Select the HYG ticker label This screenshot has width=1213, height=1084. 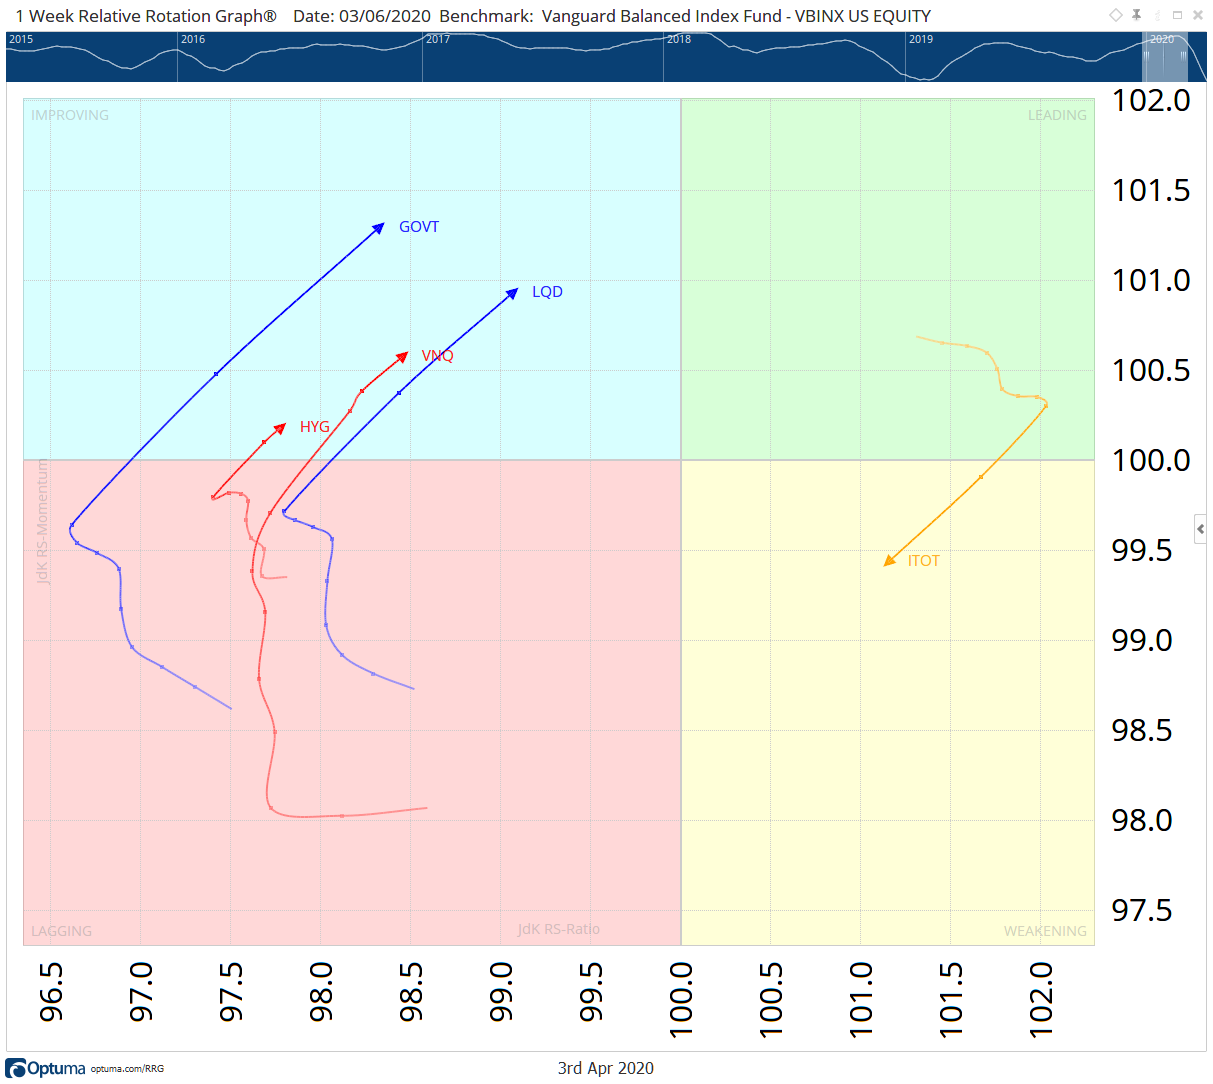pos(315,426)
